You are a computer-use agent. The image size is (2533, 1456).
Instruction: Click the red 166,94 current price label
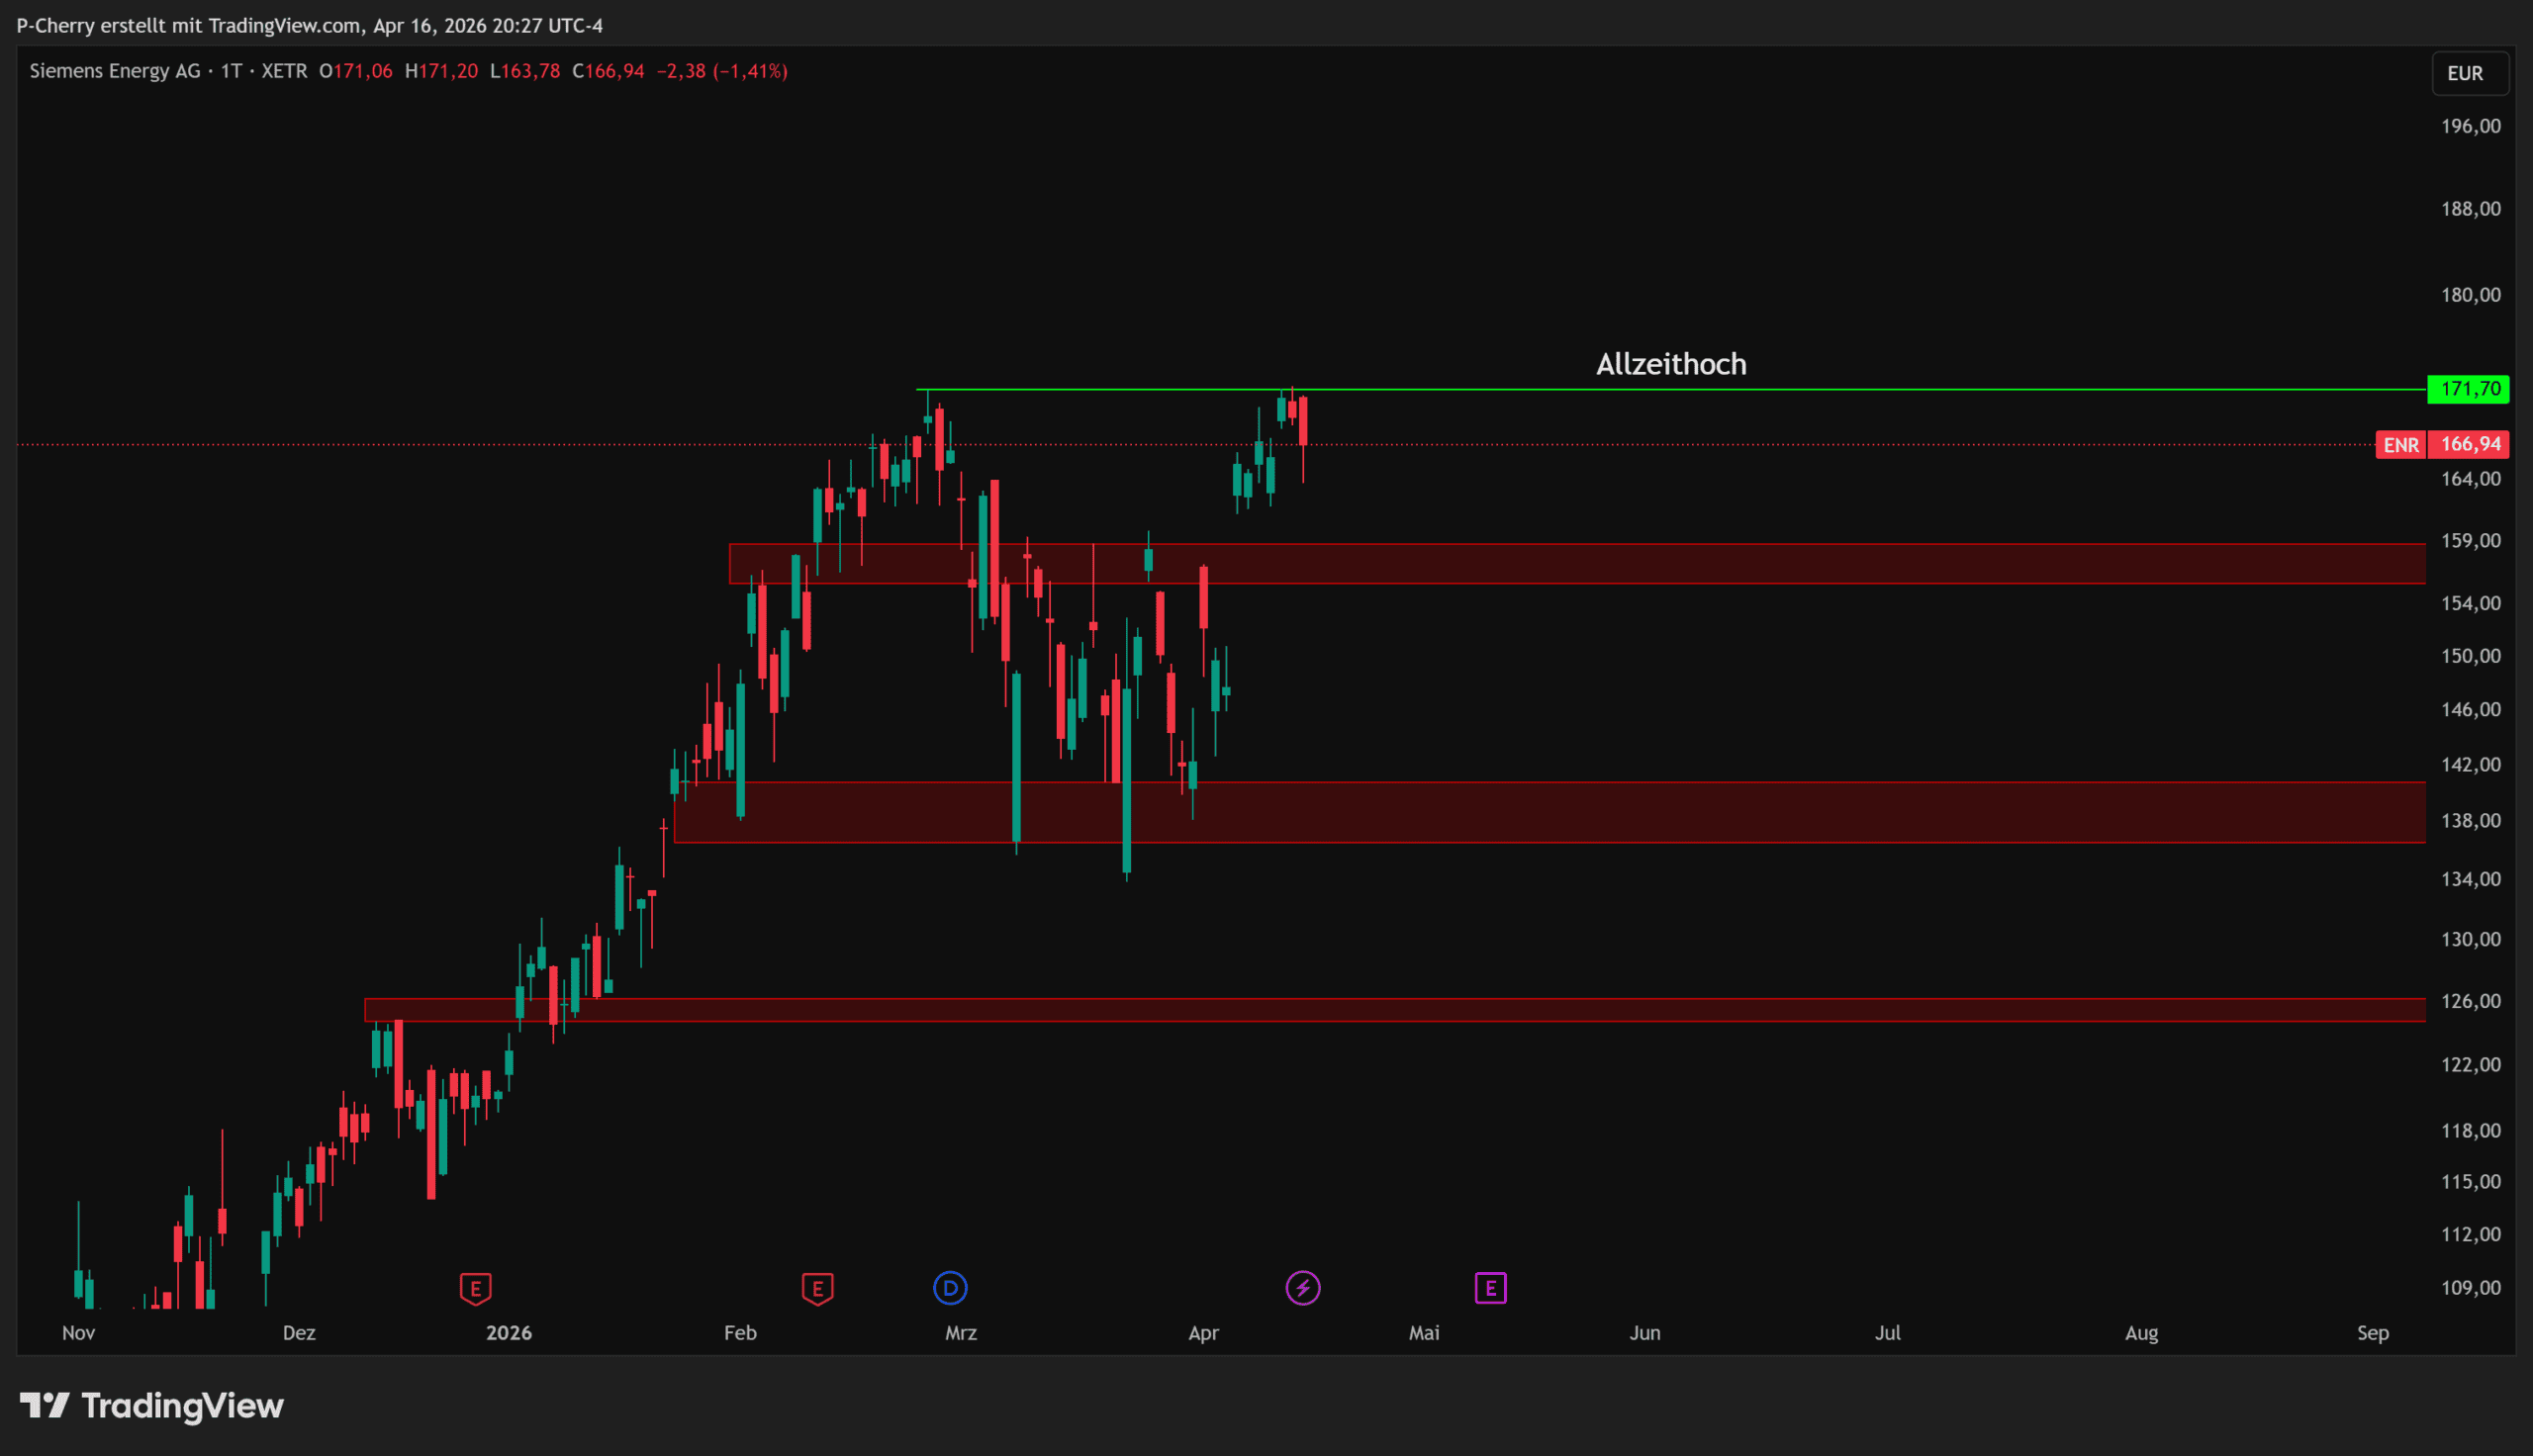[2469, 444]
